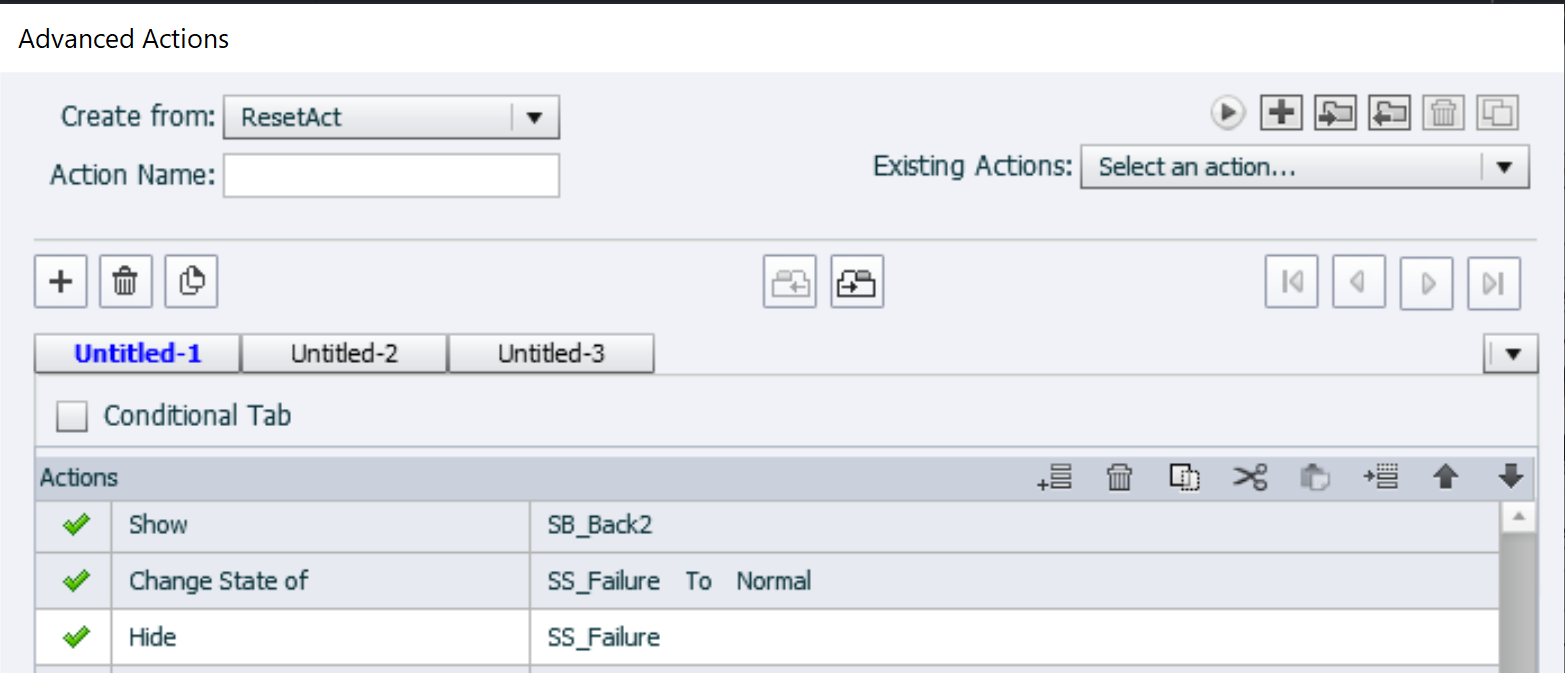The image size is (1565, 673).
Task: Switch to the Untitled-2 tab
Action: tap(344, 354)
